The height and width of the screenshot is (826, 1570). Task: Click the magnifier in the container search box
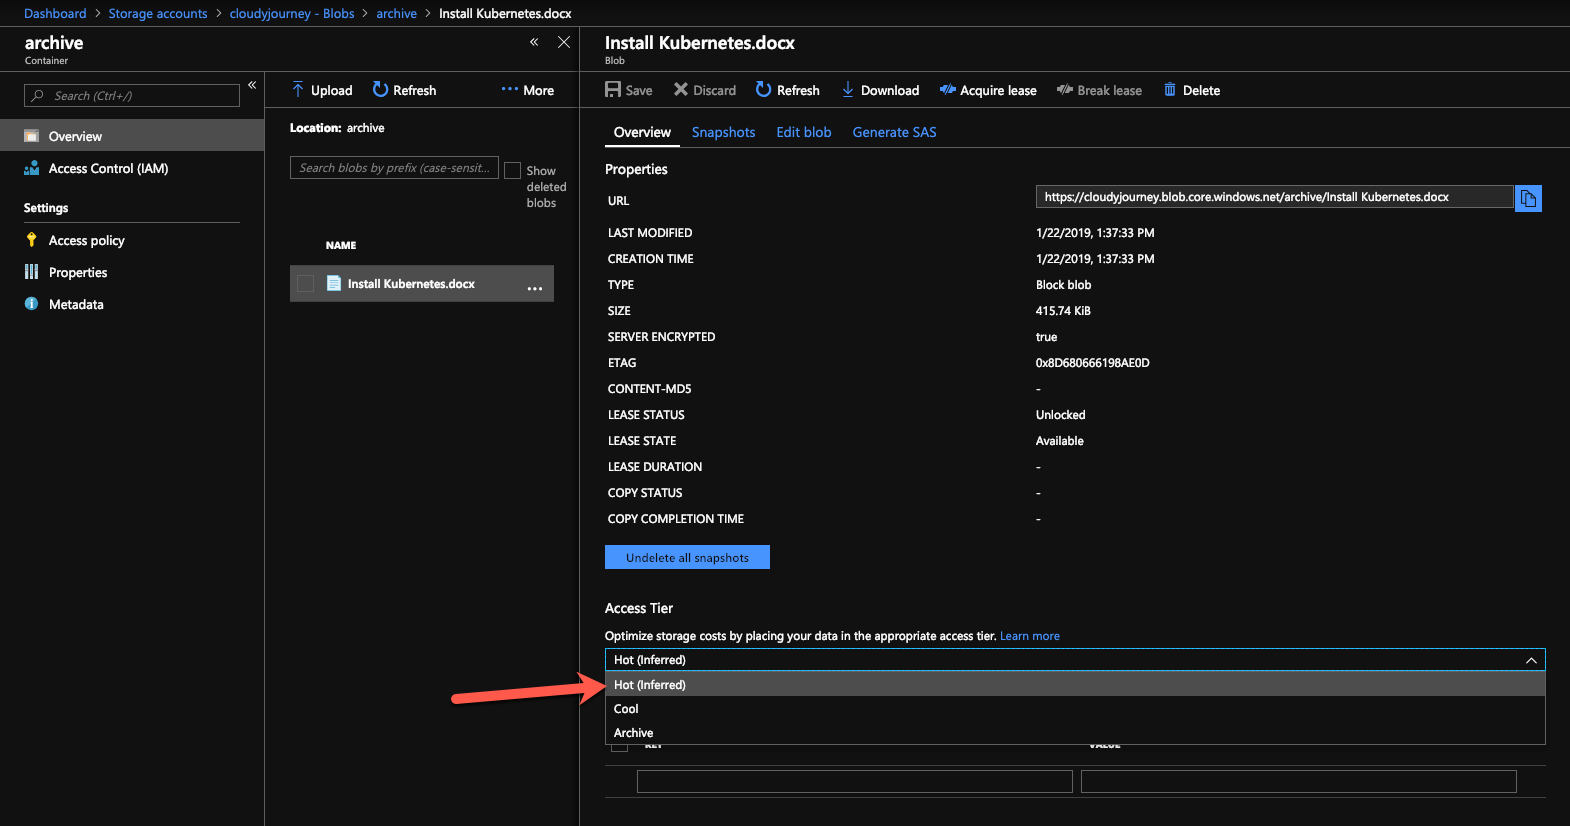point(38,96)
